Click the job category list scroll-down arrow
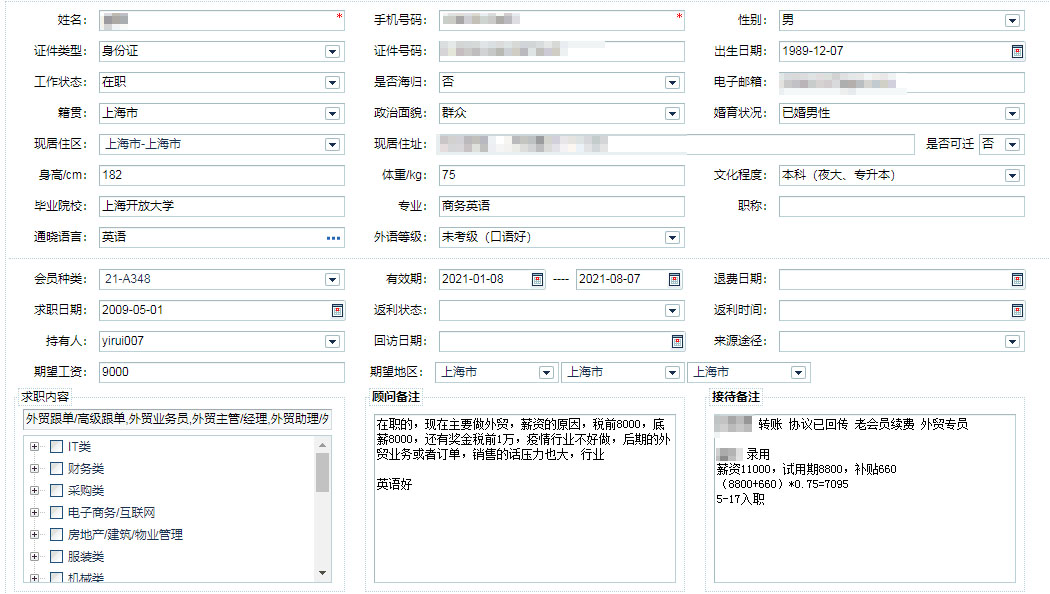 pos(323,573)
